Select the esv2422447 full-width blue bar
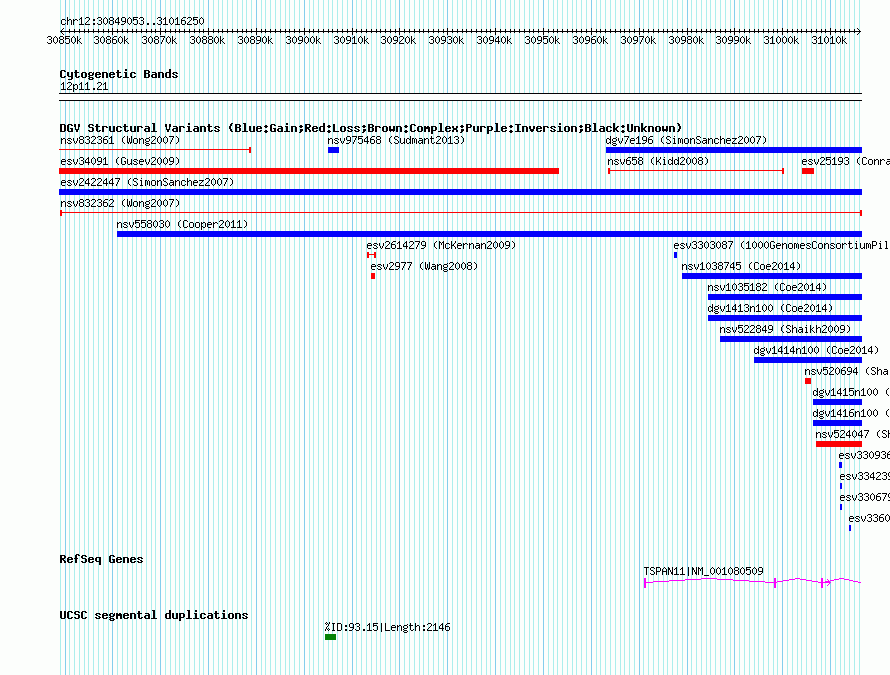This screenshot has height=675, width=890. 460,192
